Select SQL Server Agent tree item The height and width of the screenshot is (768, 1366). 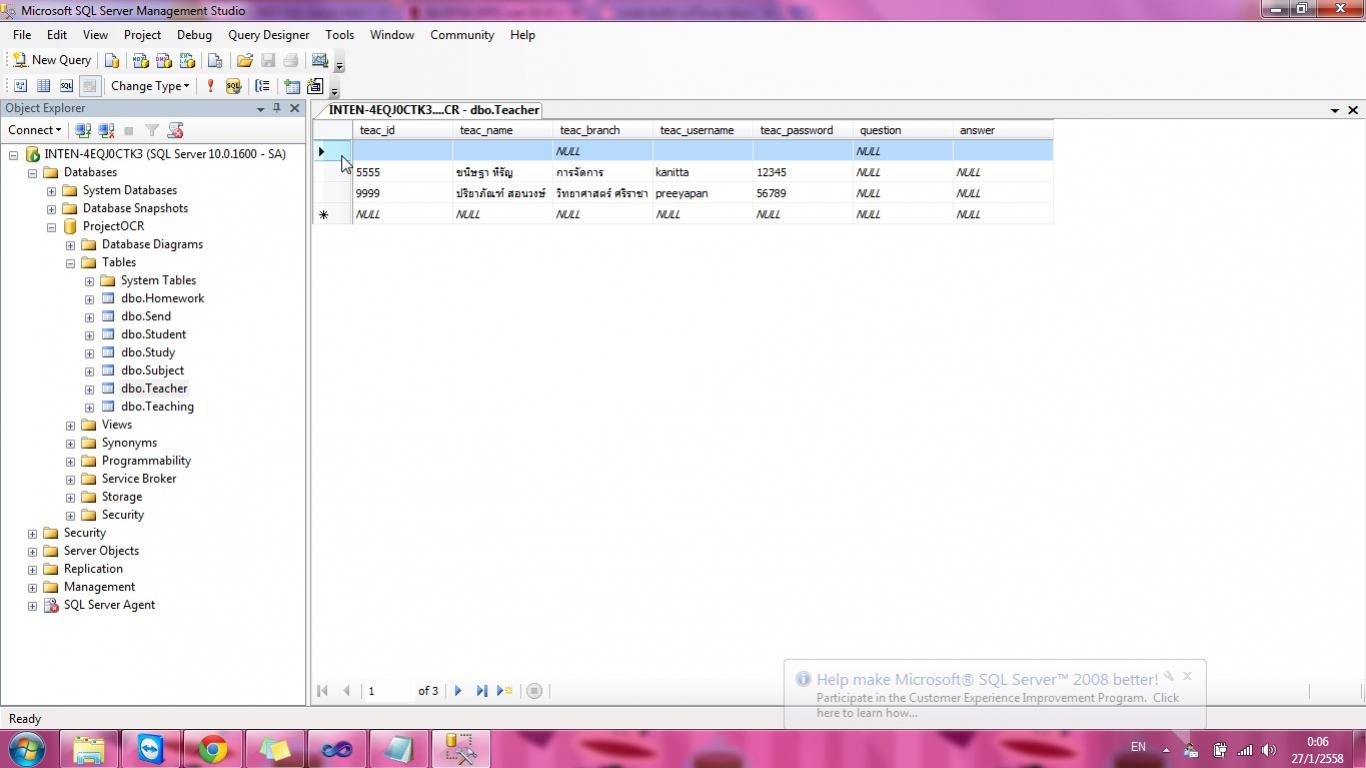click(x=109, y=605)
